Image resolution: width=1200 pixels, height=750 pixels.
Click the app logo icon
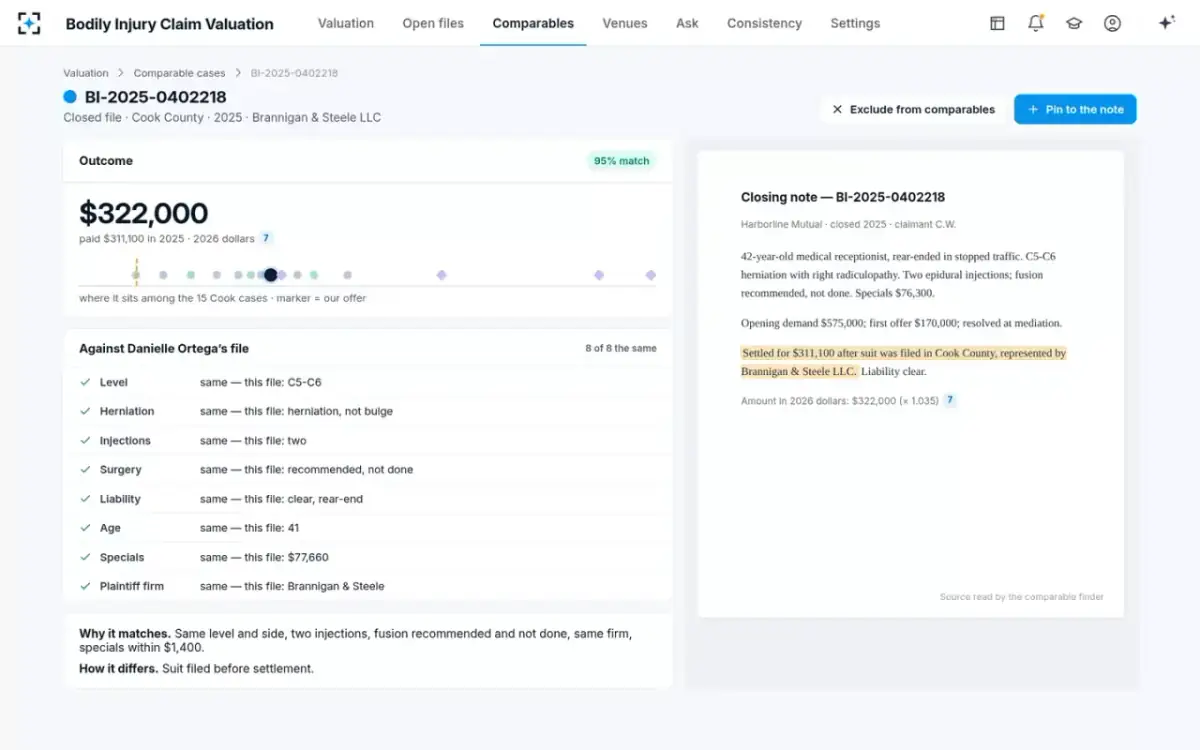[x=29, y=23]
